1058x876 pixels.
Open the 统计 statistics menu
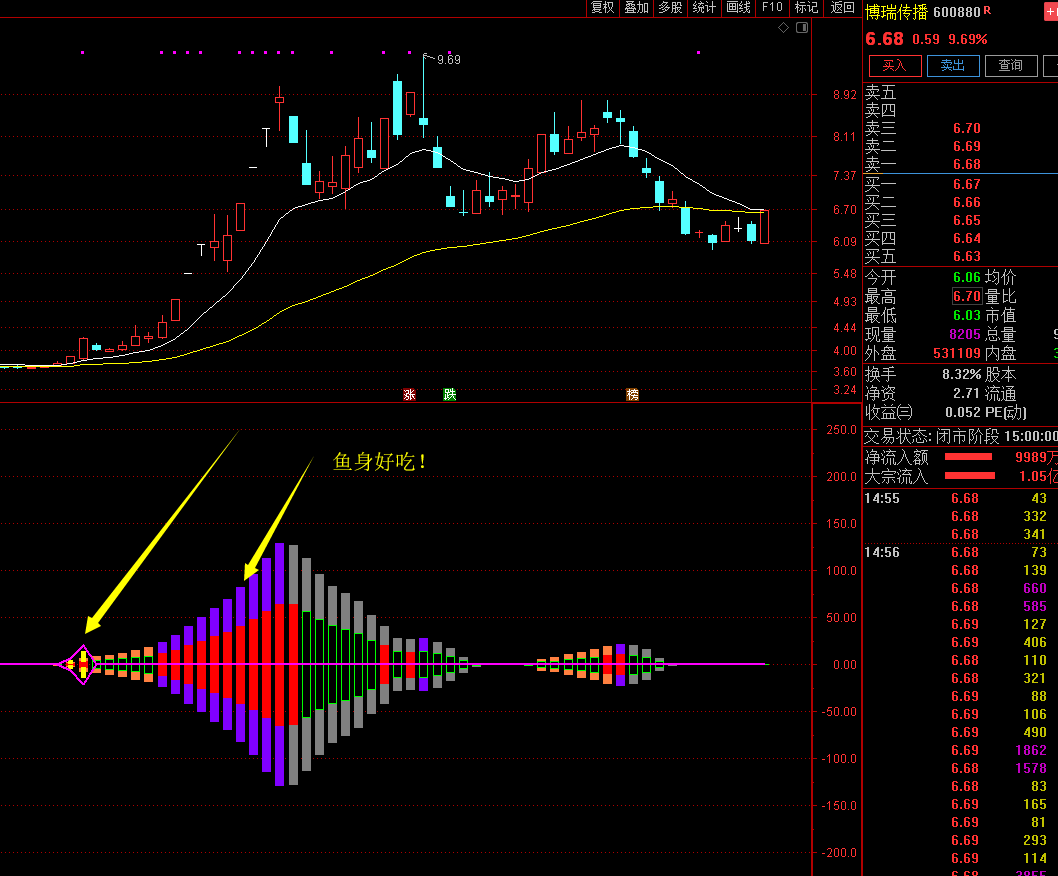pyautogui.click(x=704, y=8)
